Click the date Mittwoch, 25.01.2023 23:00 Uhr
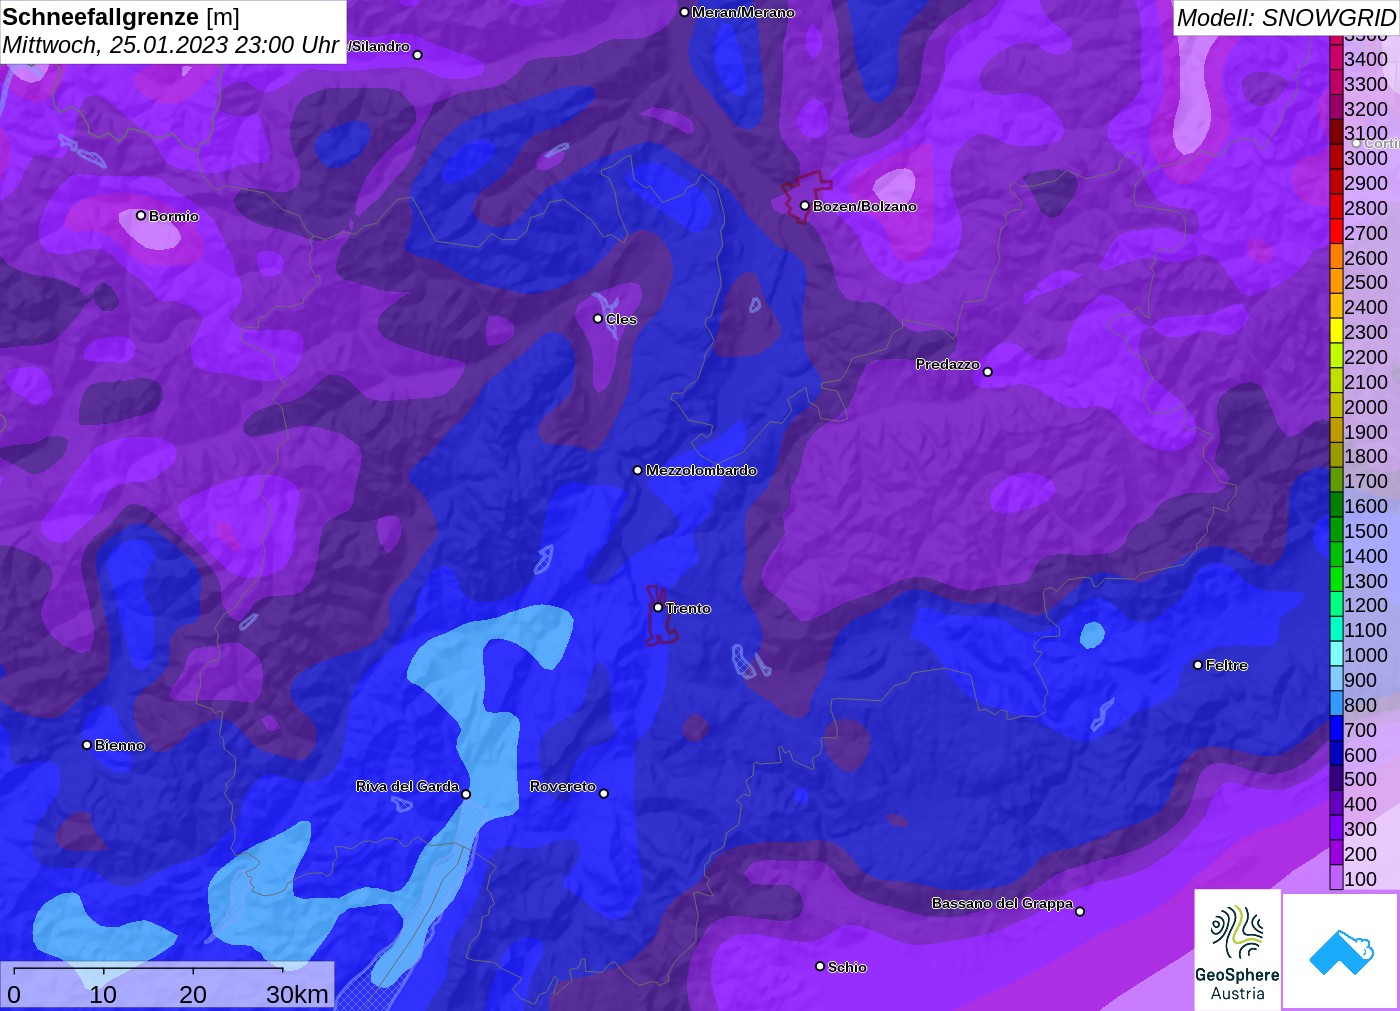Image resolution: width=1400 pixels, height=1011 pixels. click(171, 45)
